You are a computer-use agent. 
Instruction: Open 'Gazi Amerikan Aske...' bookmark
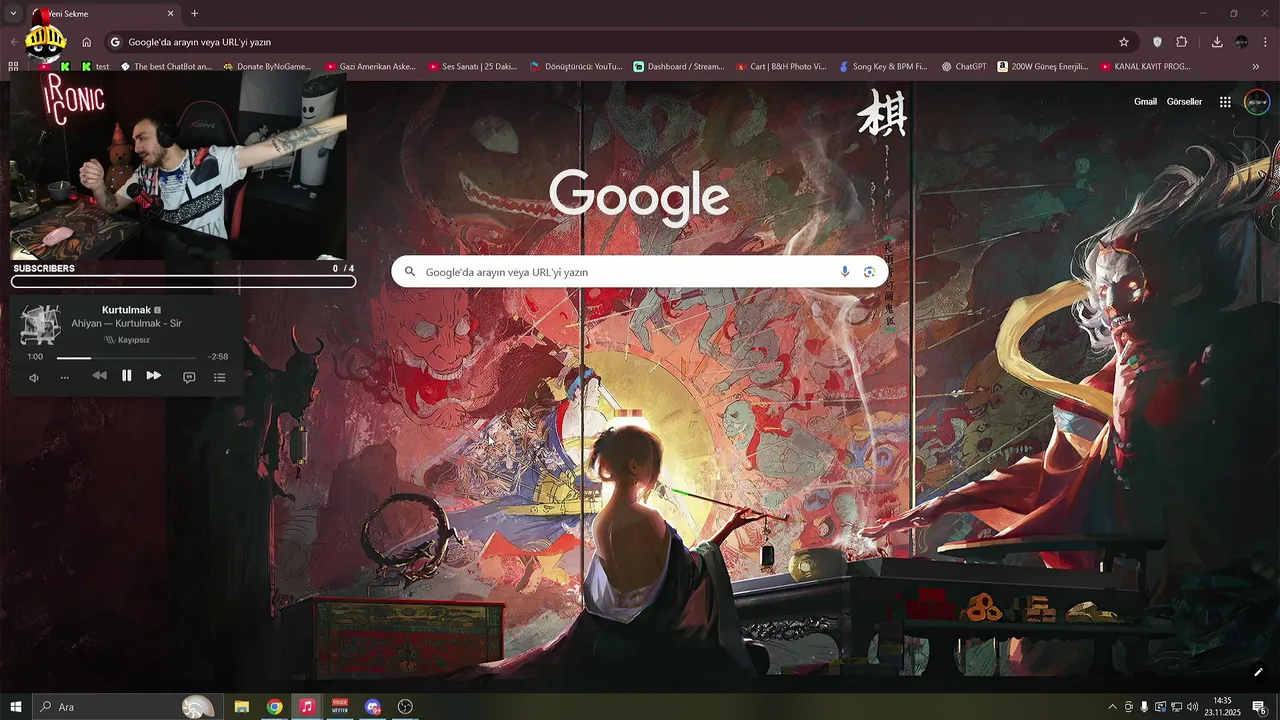(x=371, y=67)
